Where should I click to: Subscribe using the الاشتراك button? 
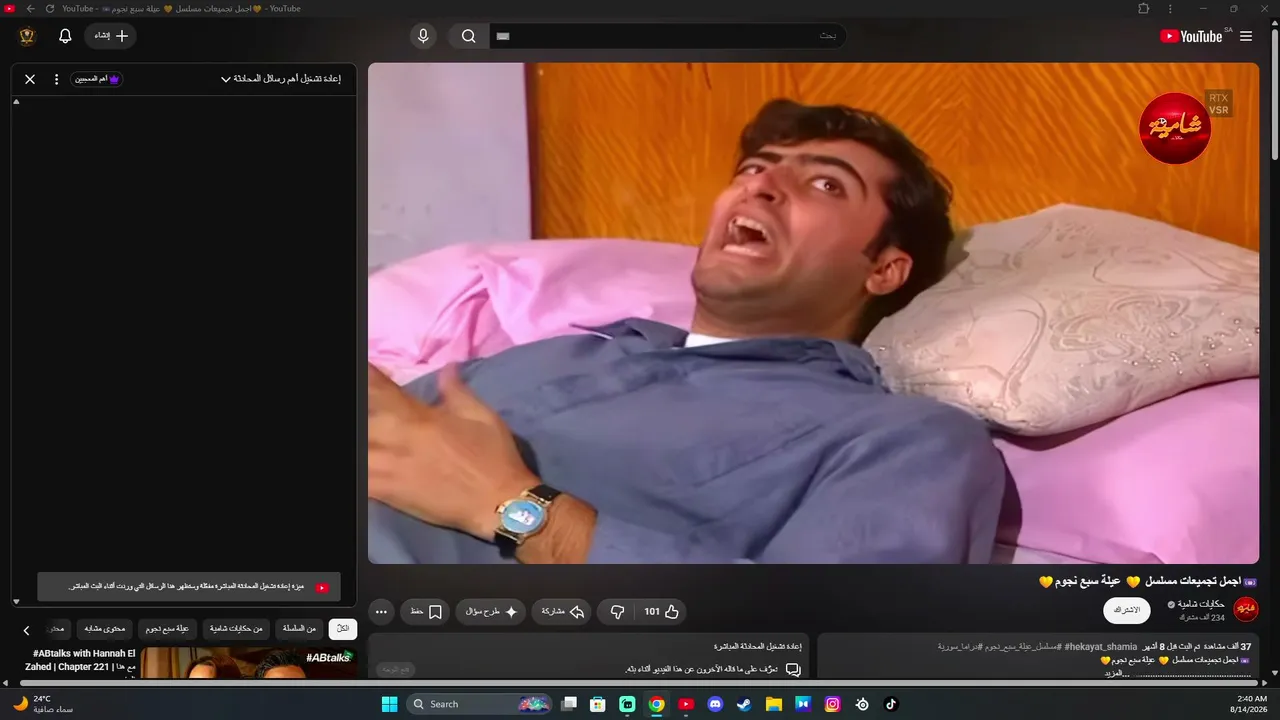[1127, 610]
